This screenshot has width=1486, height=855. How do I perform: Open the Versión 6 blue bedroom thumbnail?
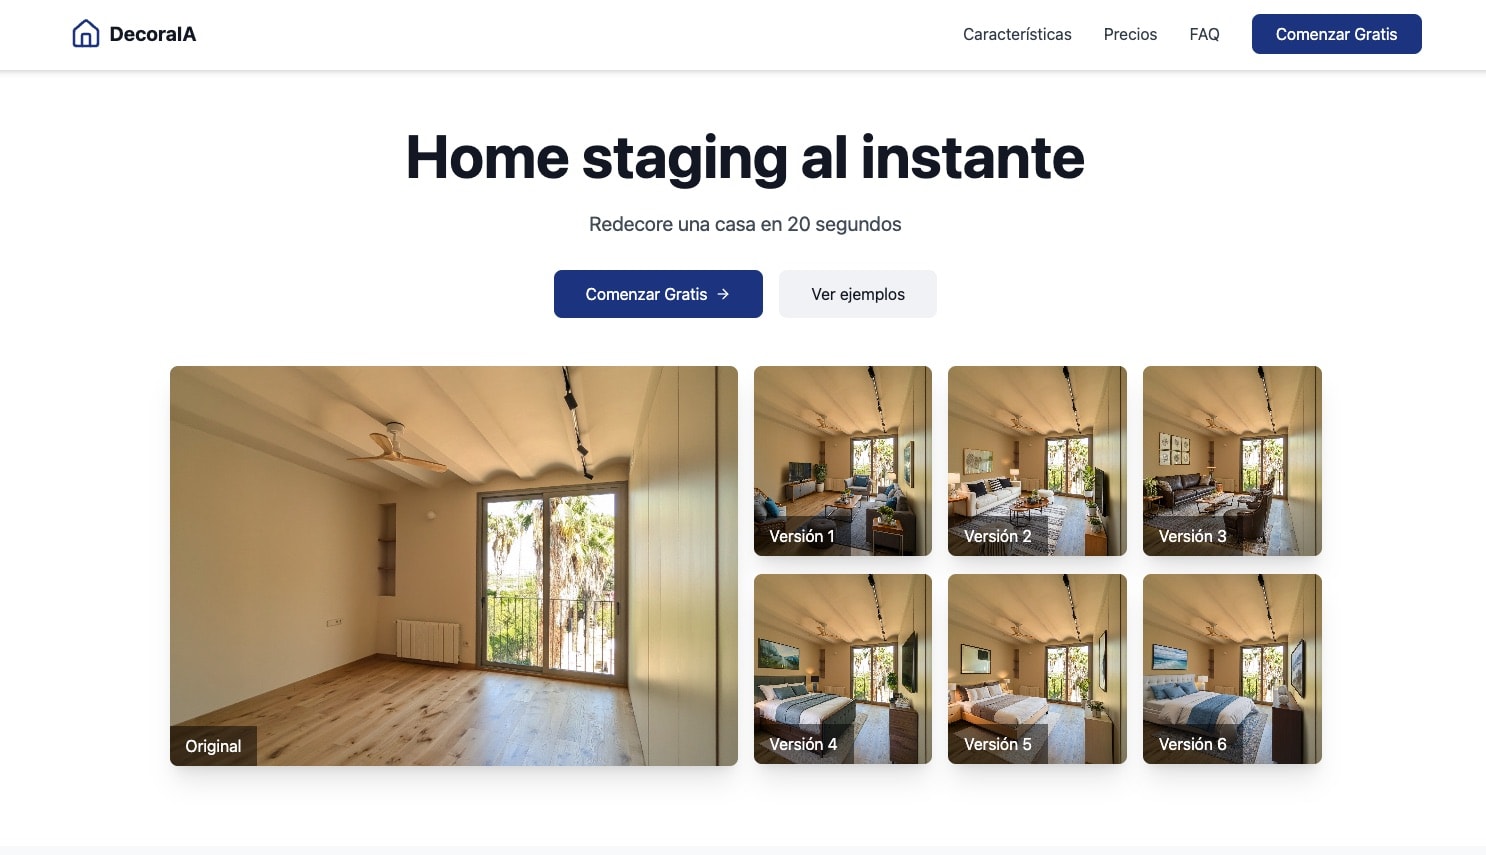pyautogui.click(x=1232, y=669)
